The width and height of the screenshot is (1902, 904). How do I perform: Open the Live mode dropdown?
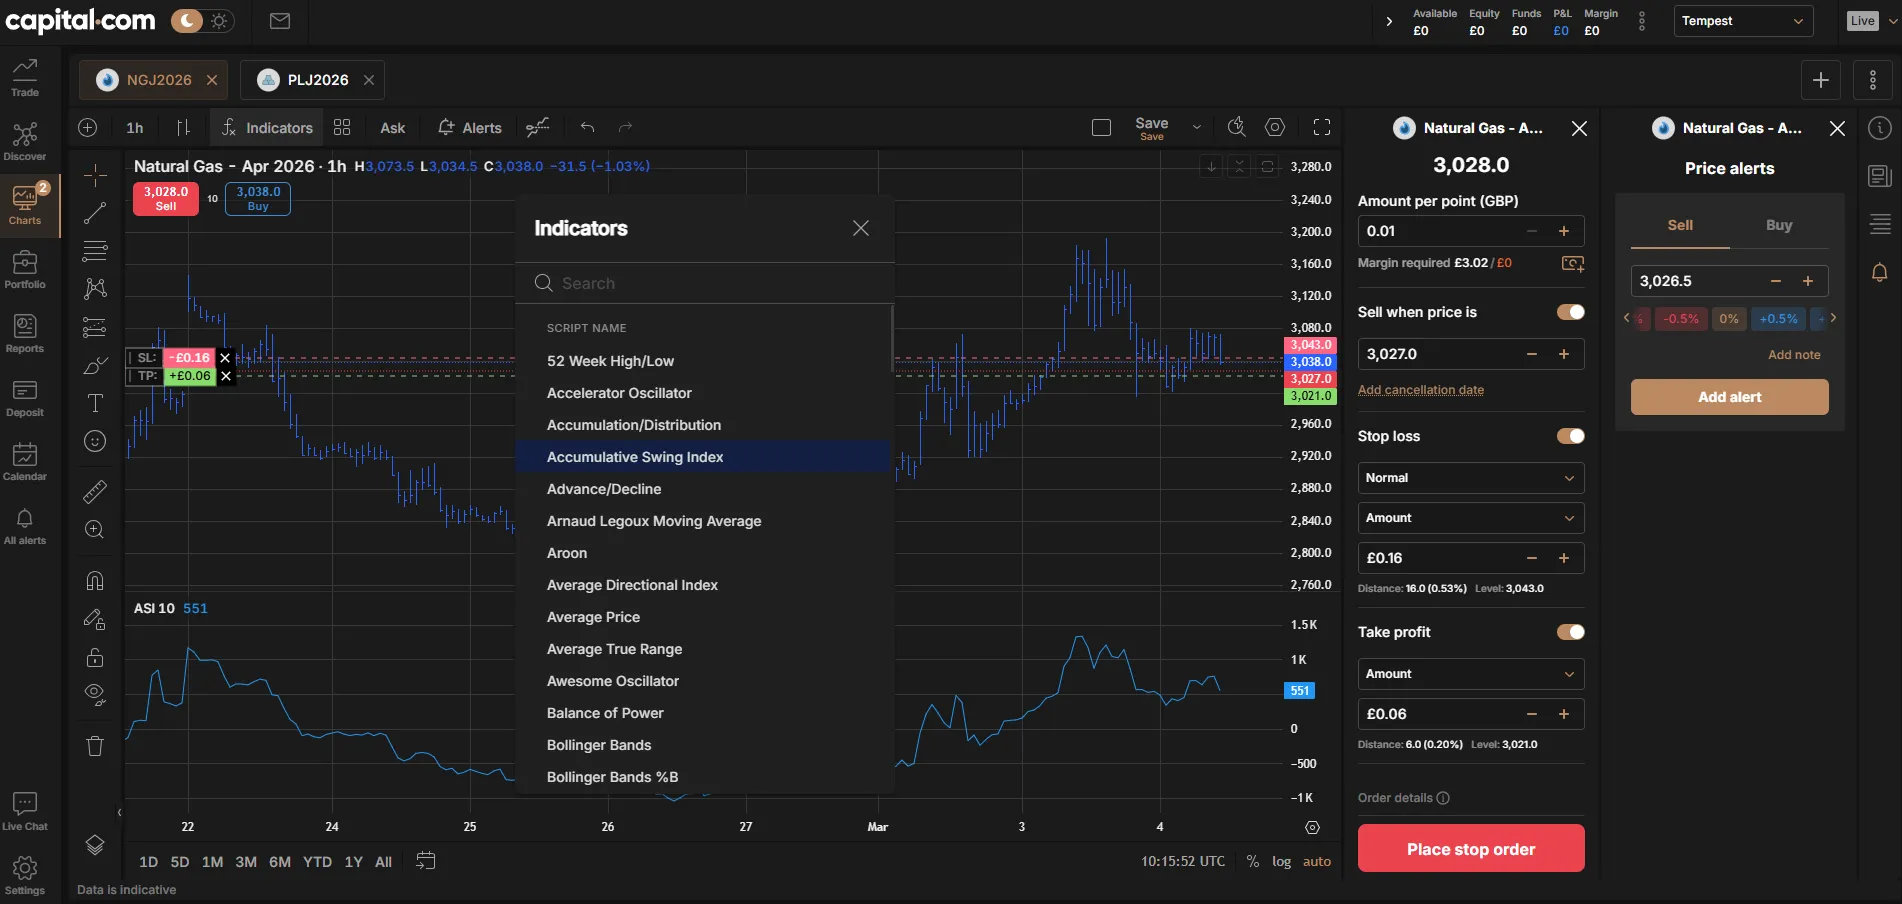[1870, 21]
